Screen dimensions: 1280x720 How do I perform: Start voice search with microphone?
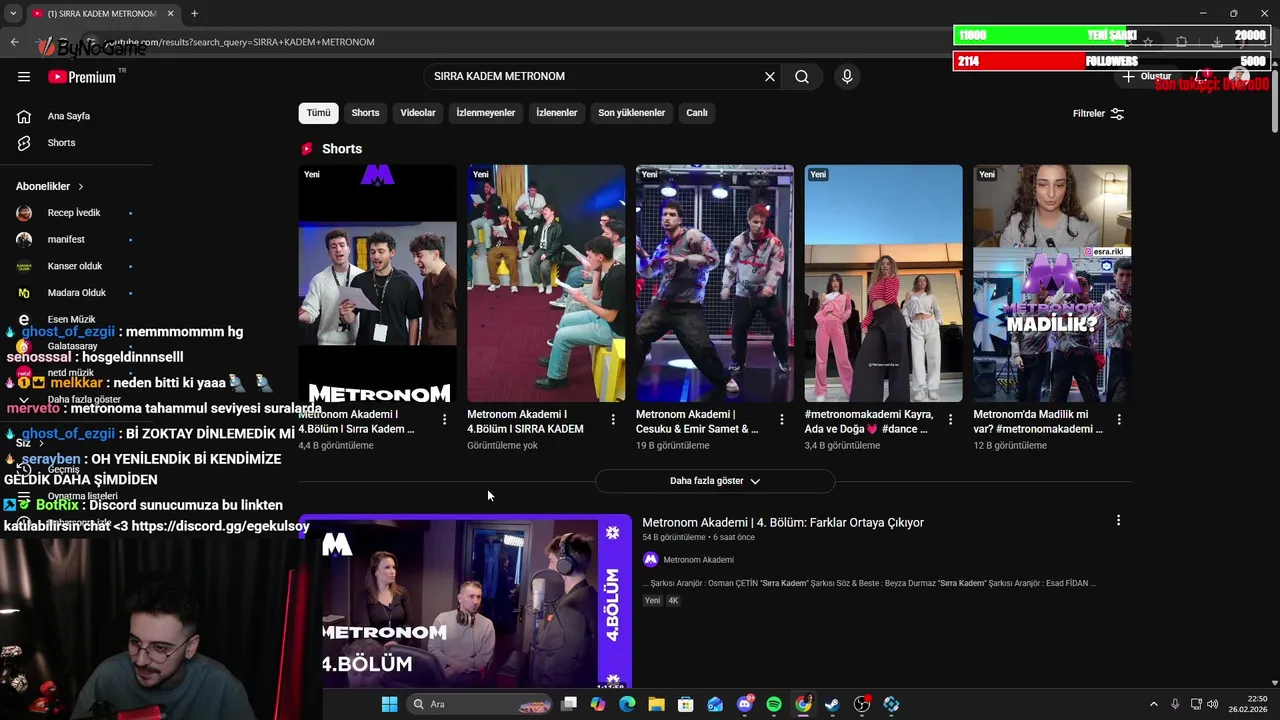[847, 77]
